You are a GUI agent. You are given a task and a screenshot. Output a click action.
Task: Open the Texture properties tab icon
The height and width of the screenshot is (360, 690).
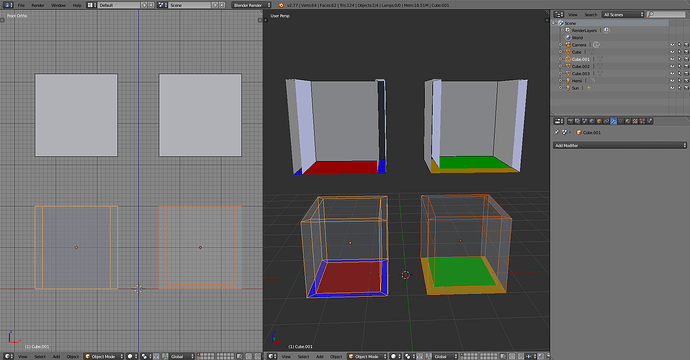[x=635, y=121]
